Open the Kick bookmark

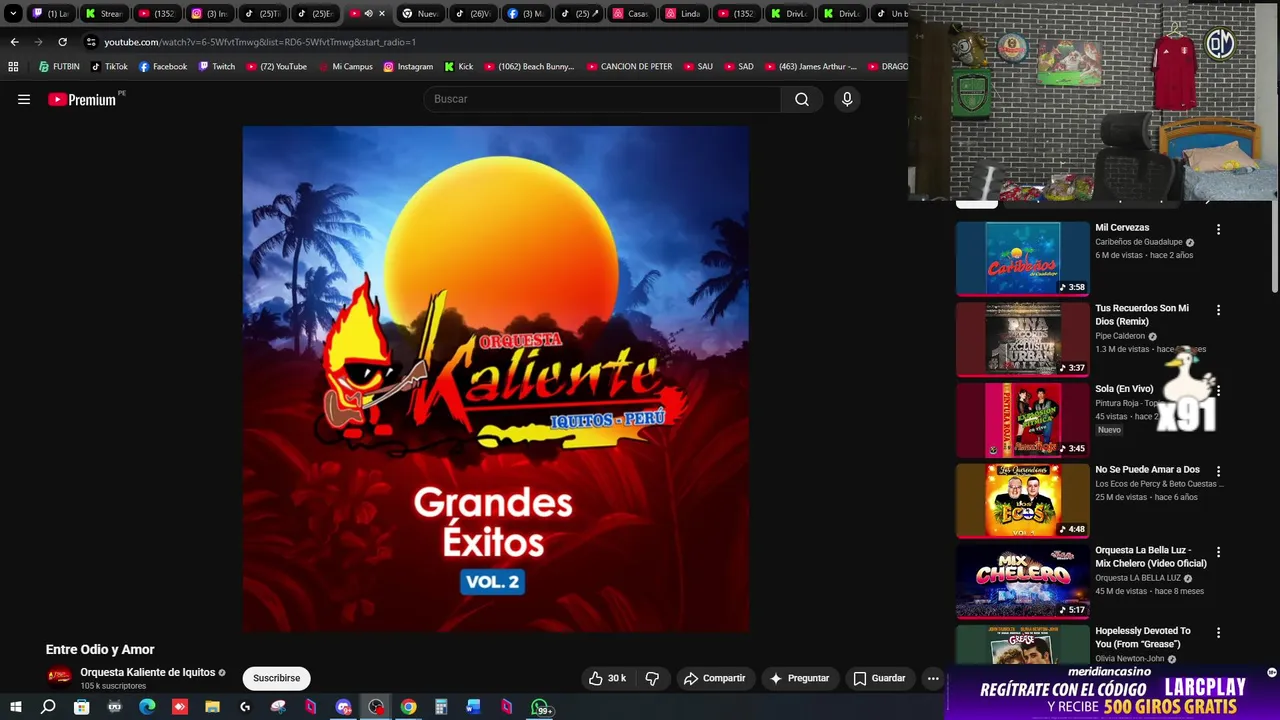458,67
